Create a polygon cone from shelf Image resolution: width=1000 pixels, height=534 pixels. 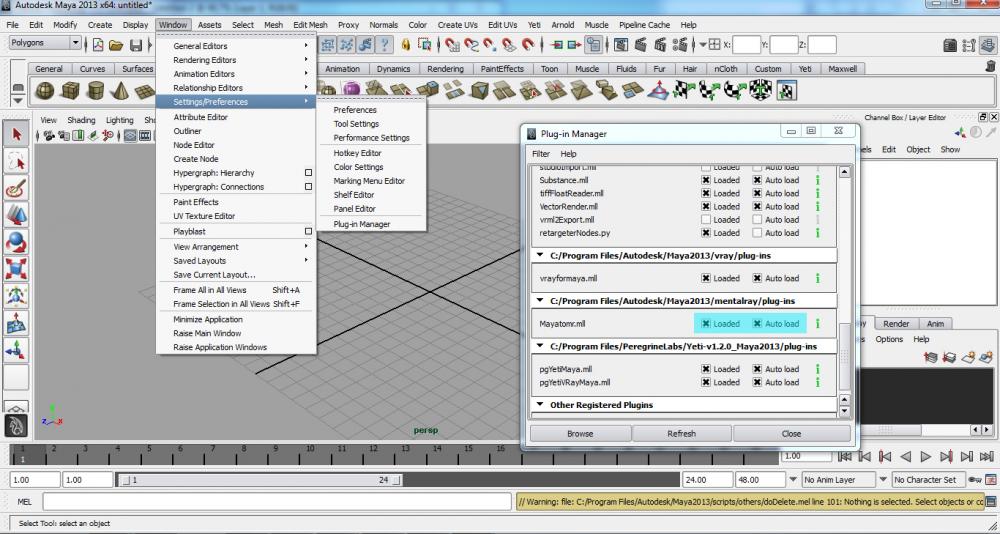tap(121, 91)
